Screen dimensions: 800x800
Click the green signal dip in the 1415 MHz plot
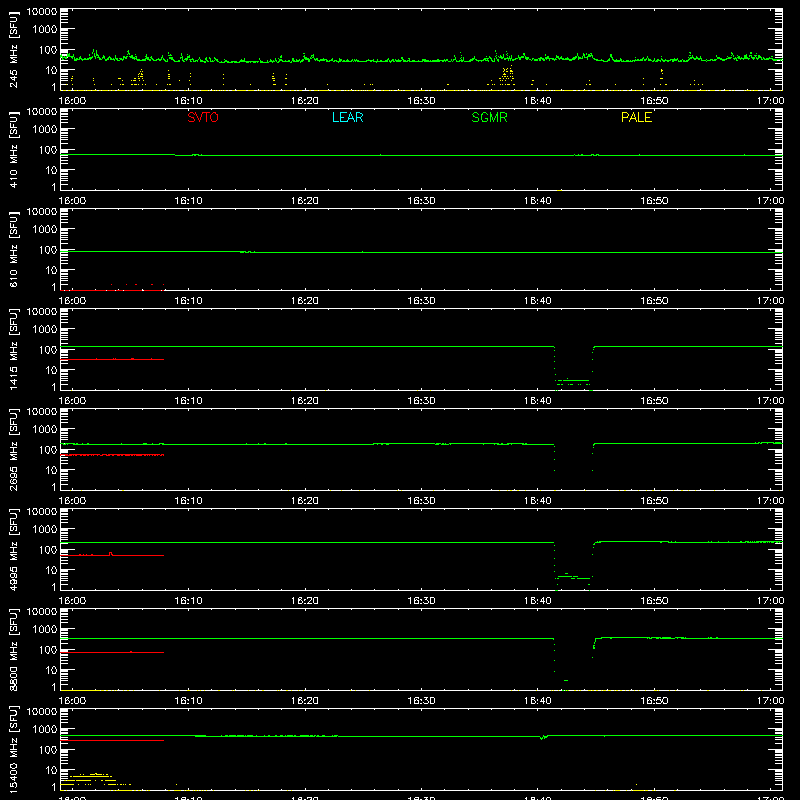(573, 368)
